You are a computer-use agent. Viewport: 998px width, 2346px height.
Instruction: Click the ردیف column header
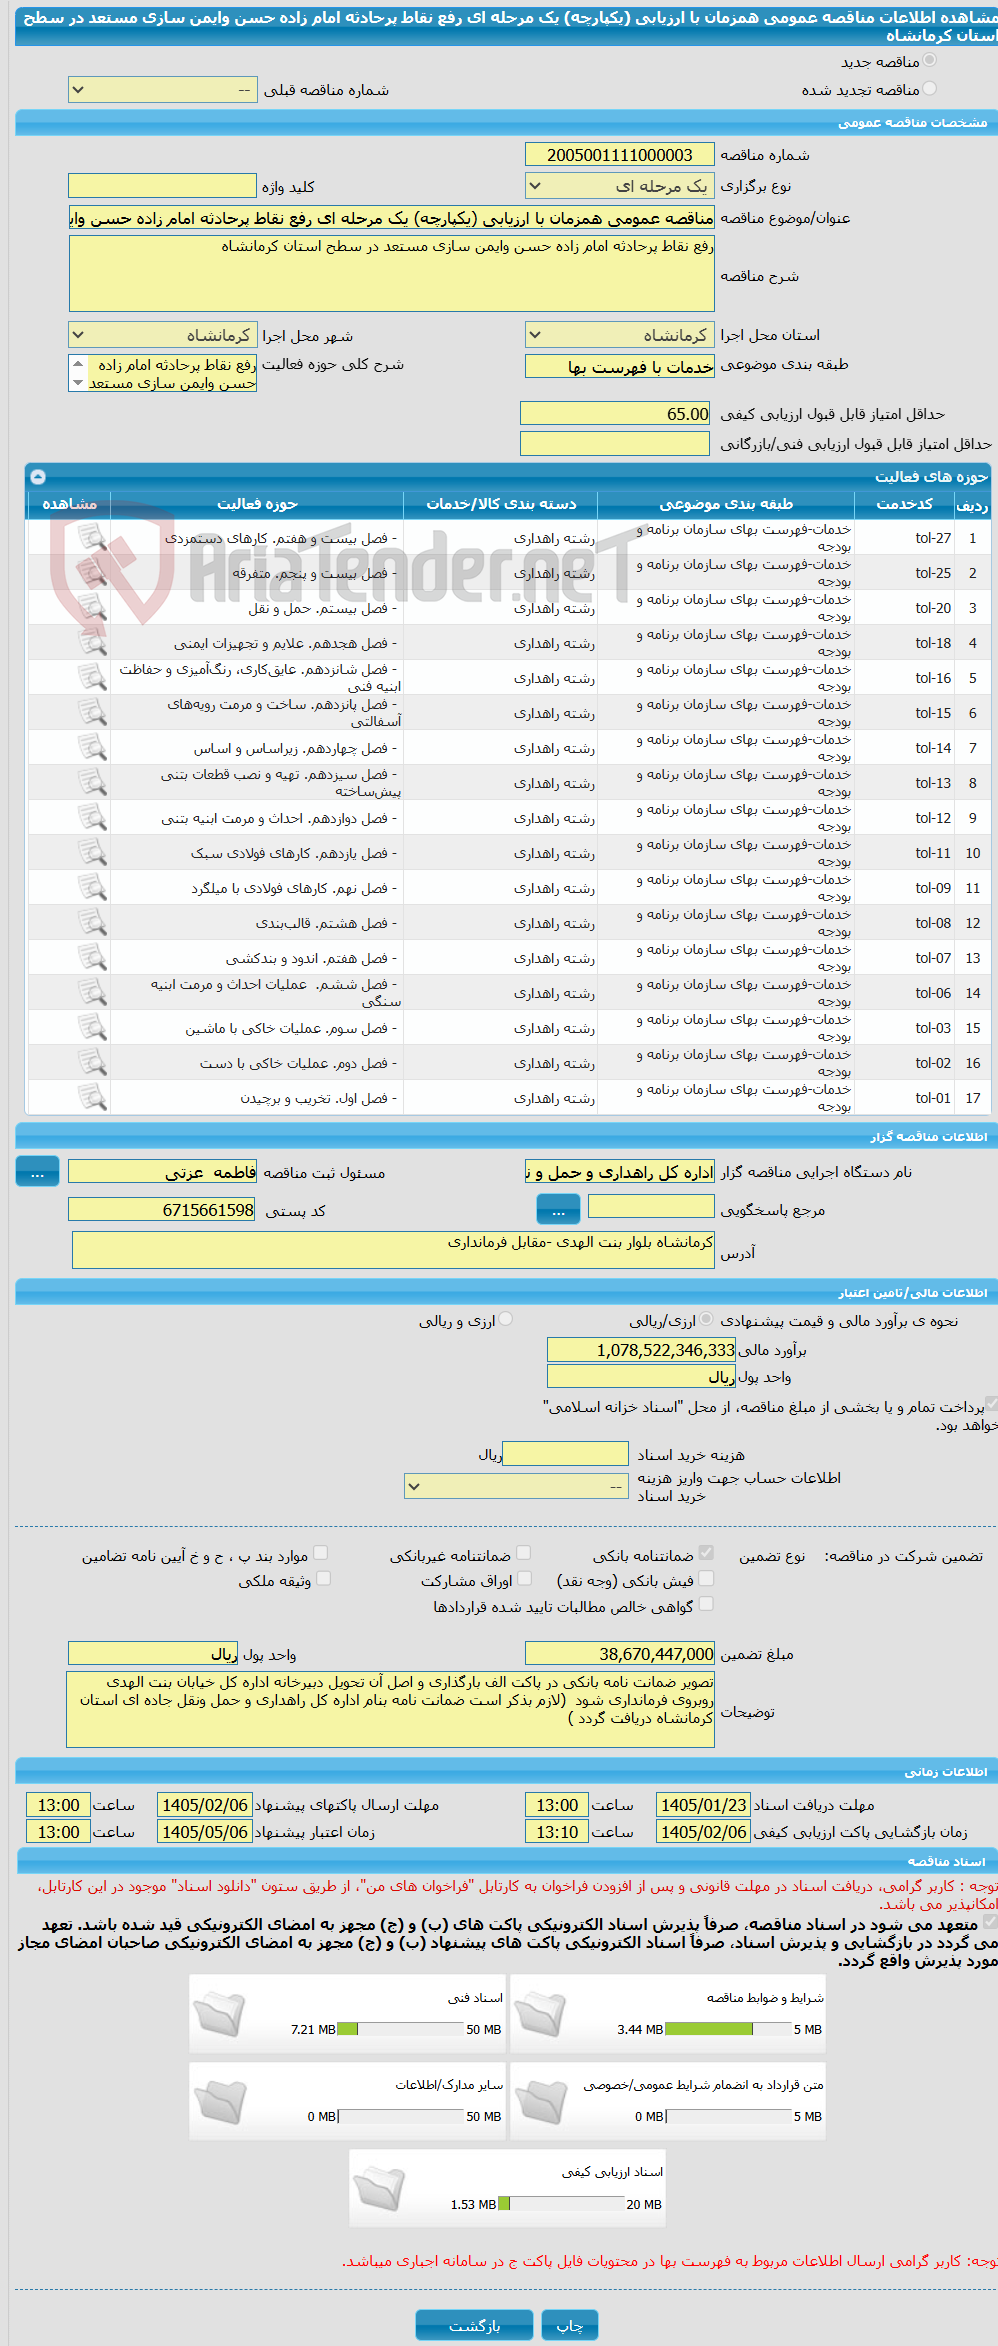tap(972, 504)
